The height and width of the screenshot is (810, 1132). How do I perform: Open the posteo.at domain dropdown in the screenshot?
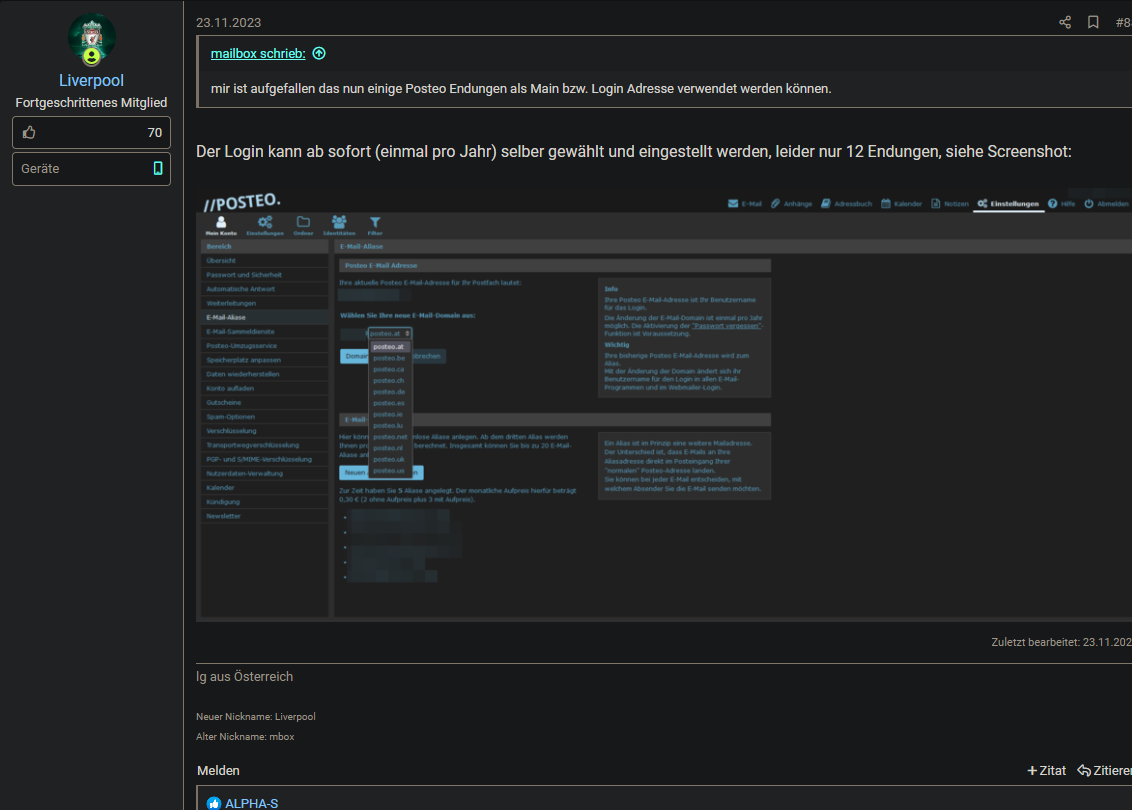point(390,333)
